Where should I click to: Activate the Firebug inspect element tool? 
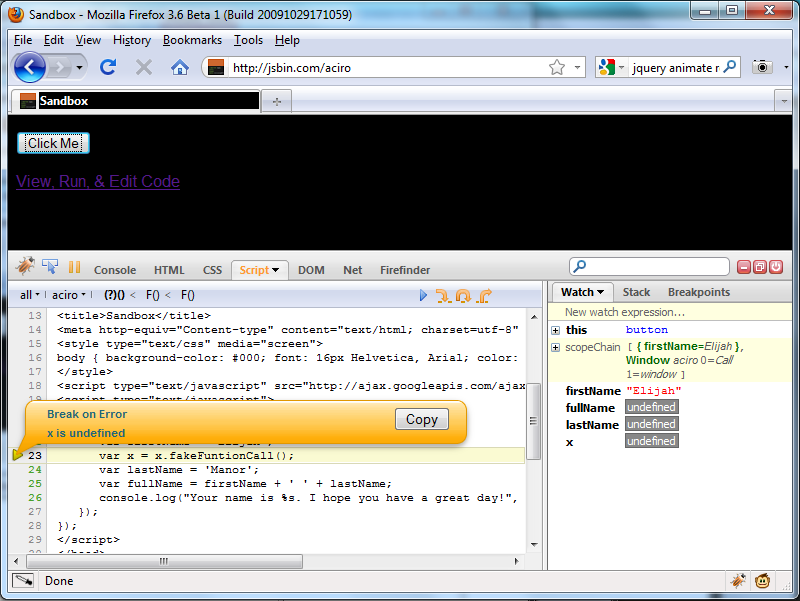coord(50,266)
